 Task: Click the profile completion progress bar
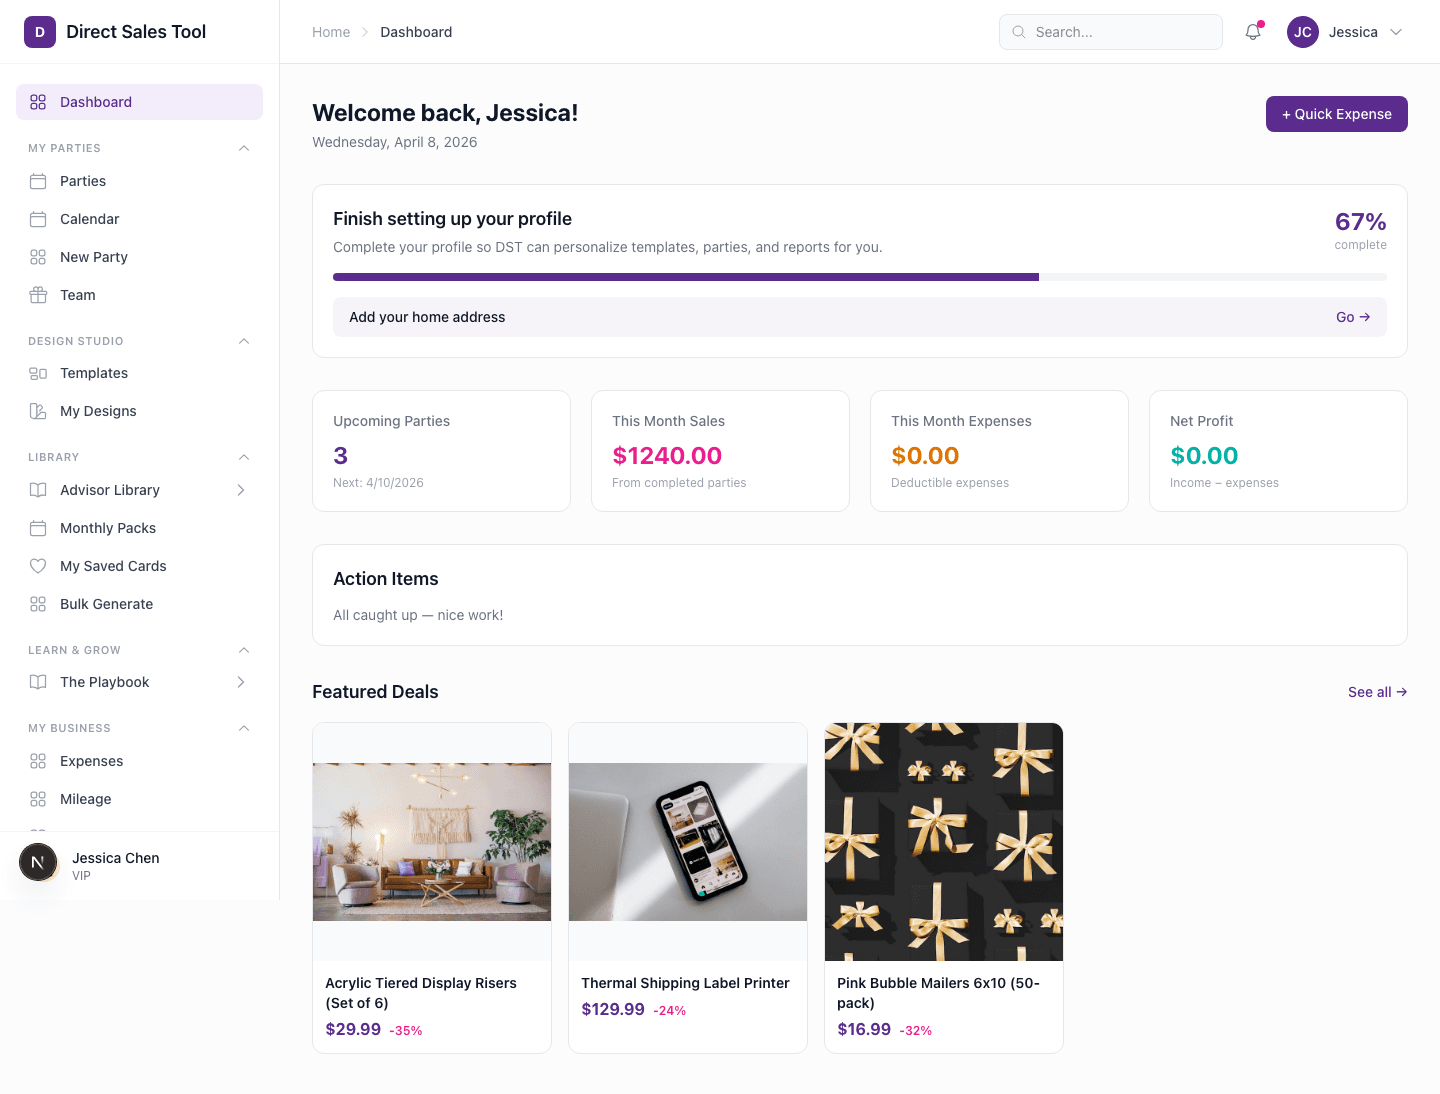coord(860,276)
